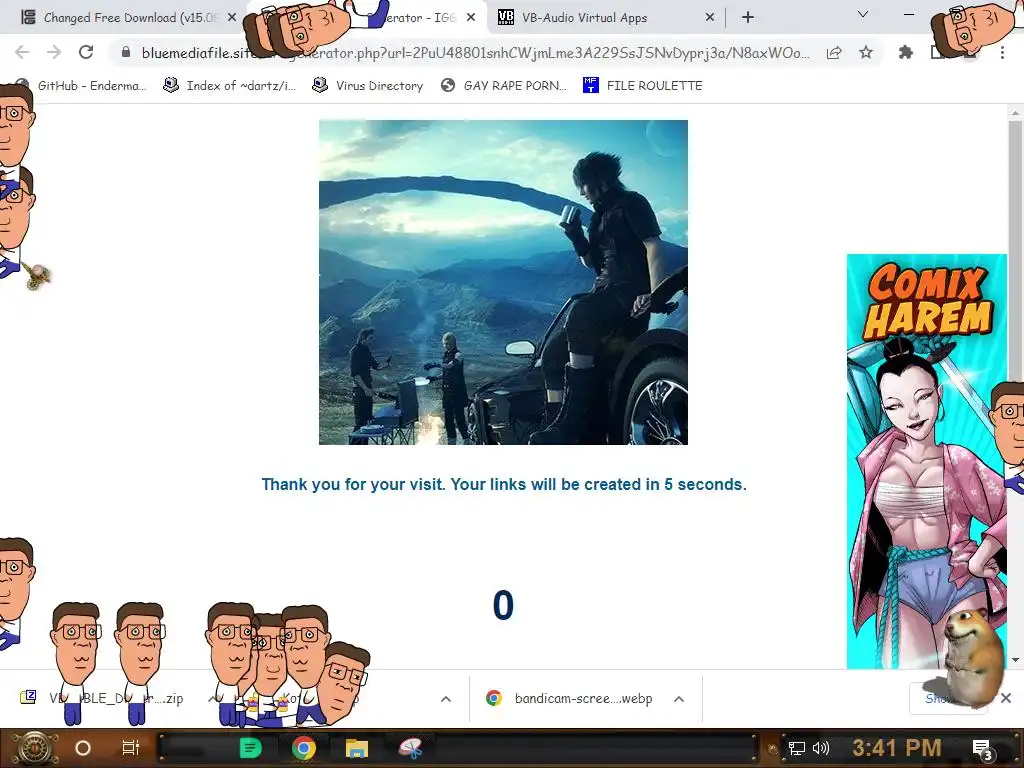Viewport: 1024px width, 768px height.
Task: Open the green notes app on taskbar
Action: [250, 748]
